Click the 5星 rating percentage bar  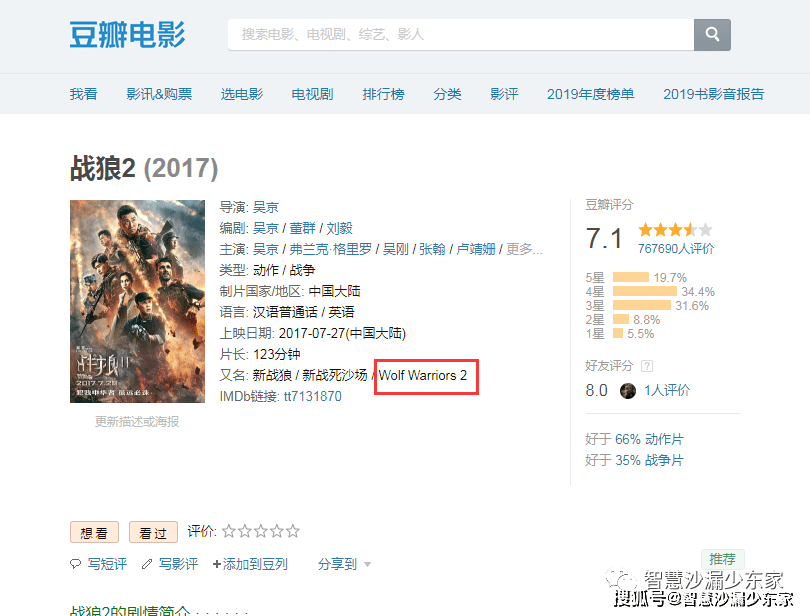631,278
